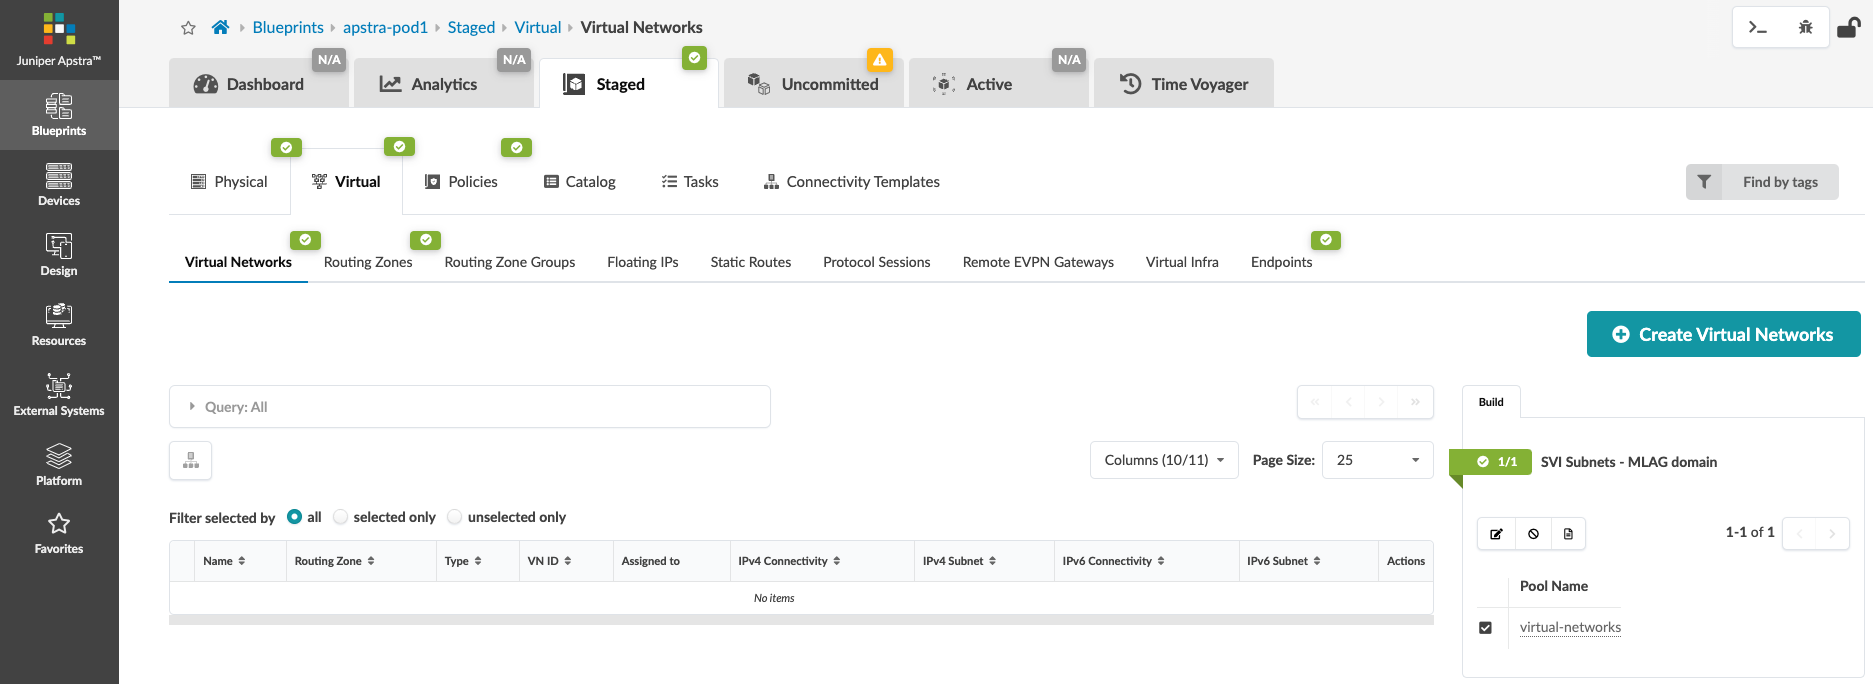The image size is (1873, 684).
Task: Click Create Virtual Networks button
Action: (x=1723, y=334)
